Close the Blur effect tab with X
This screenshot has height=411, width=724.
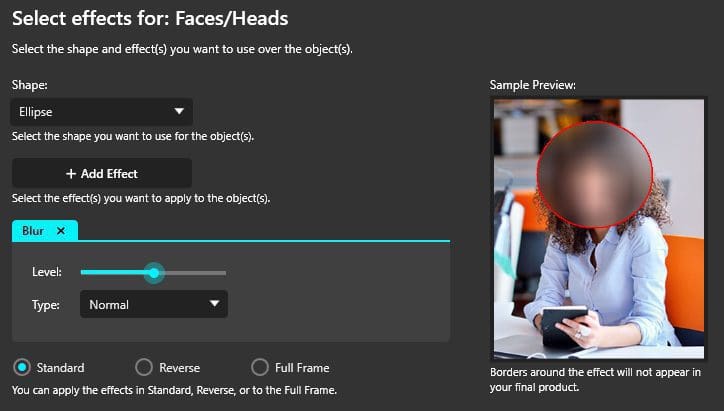tap(61, 230)
